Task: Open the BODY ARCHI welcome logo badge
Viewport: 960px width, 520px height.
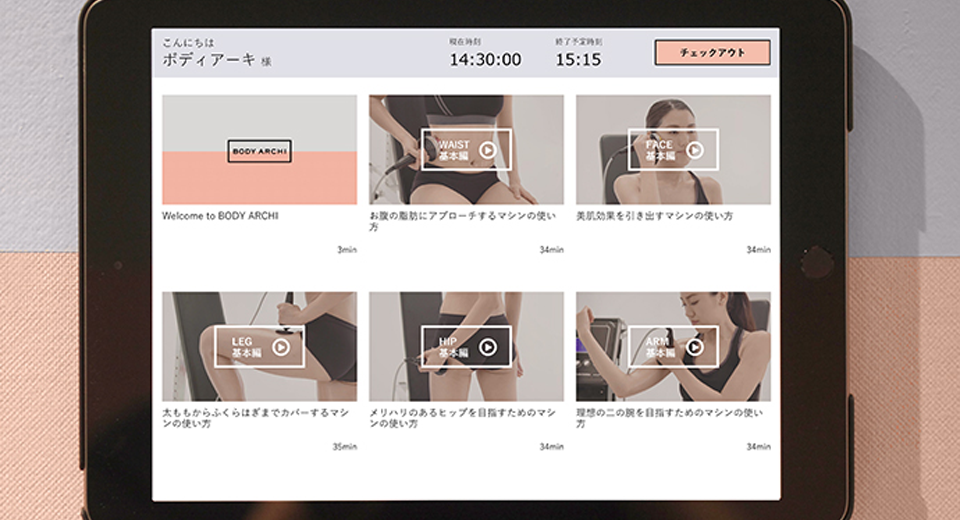Action: point(260,151)
